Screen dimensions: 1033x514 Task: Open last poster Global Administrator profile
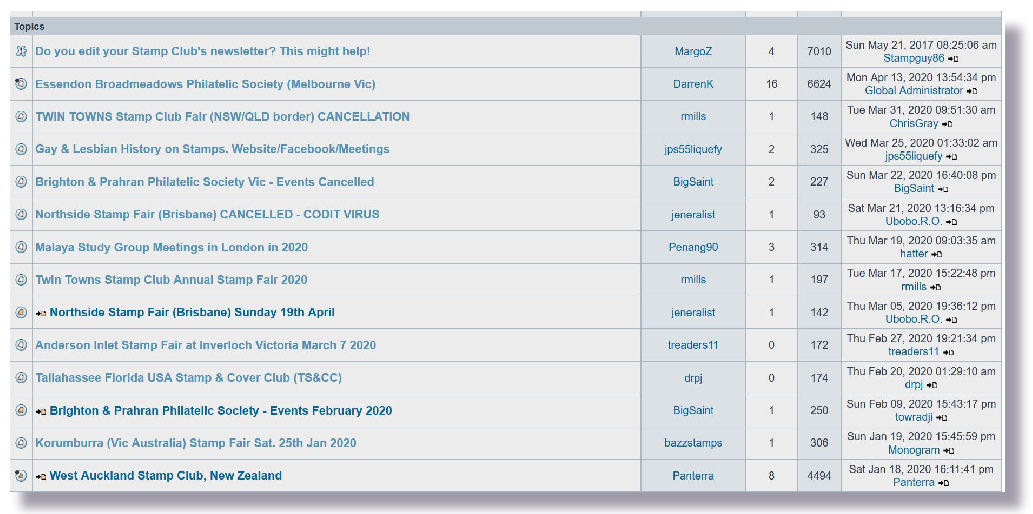914,90
